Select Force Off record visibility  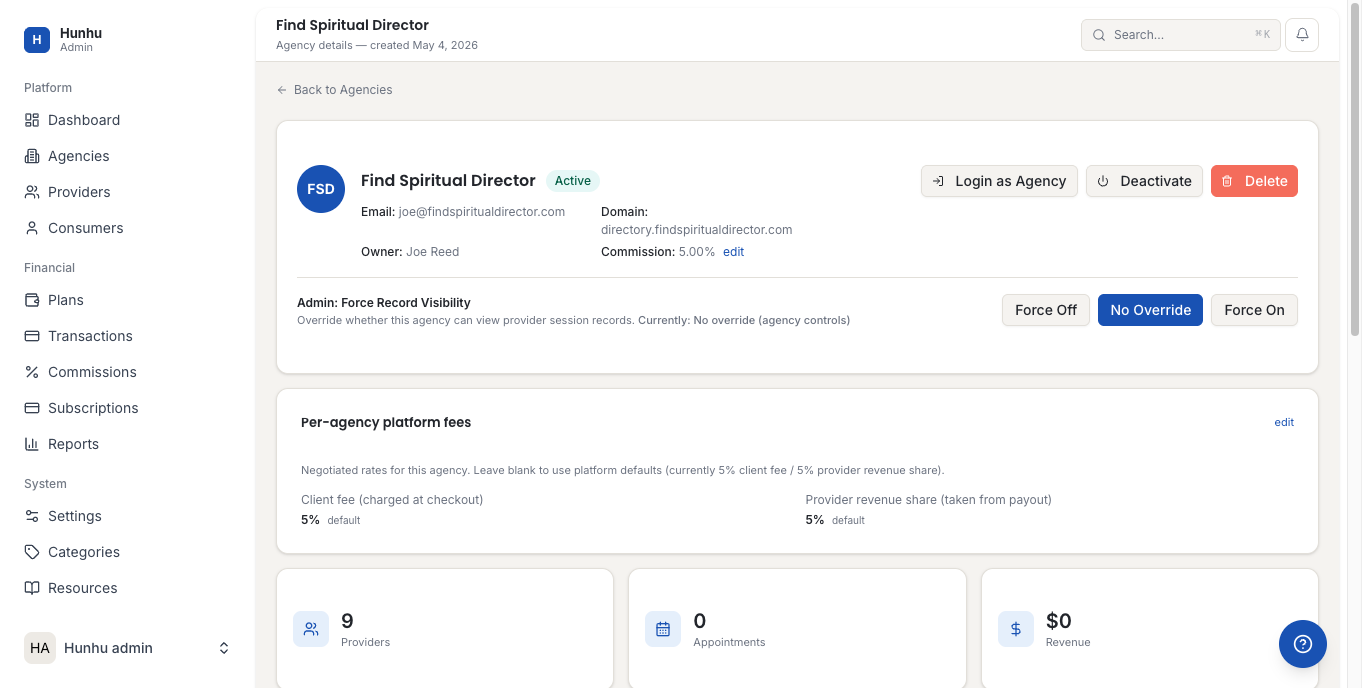click(1046, 310)
